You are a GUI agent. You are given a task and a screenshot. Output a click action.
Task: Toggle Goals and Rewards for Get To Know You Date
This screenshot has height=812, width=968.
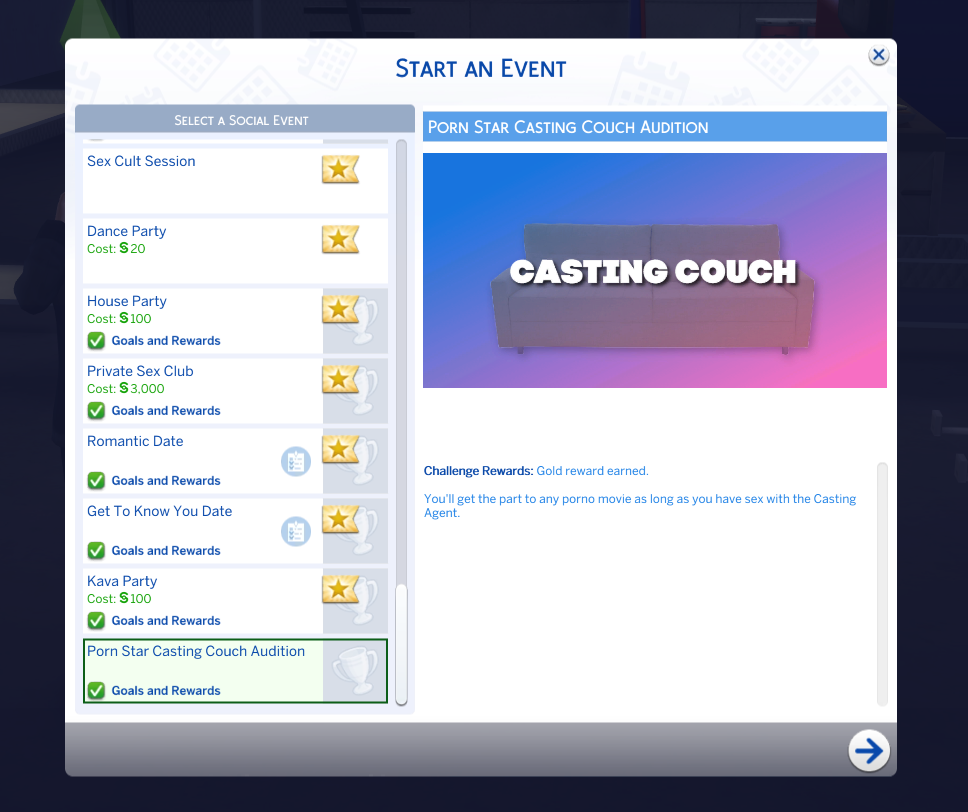point(96,551)
